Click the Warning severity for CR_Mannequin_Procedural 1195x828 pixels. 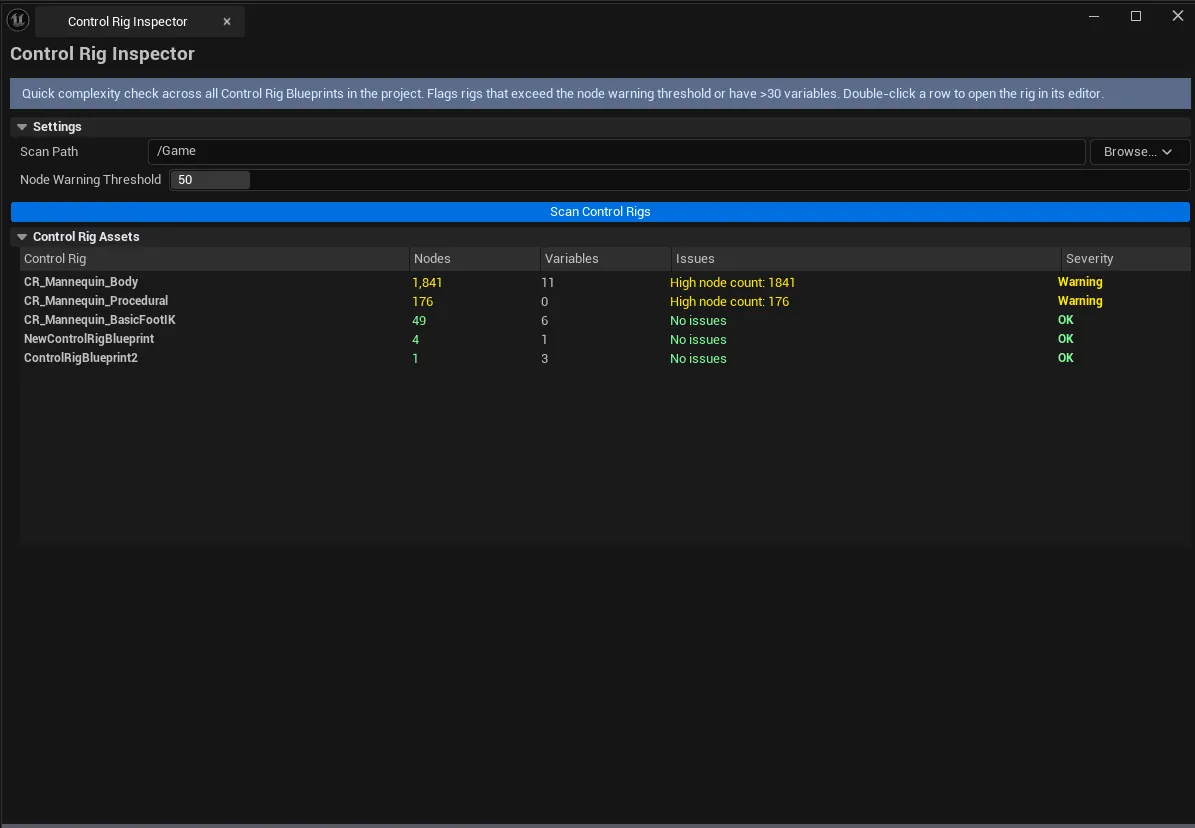1080,301
